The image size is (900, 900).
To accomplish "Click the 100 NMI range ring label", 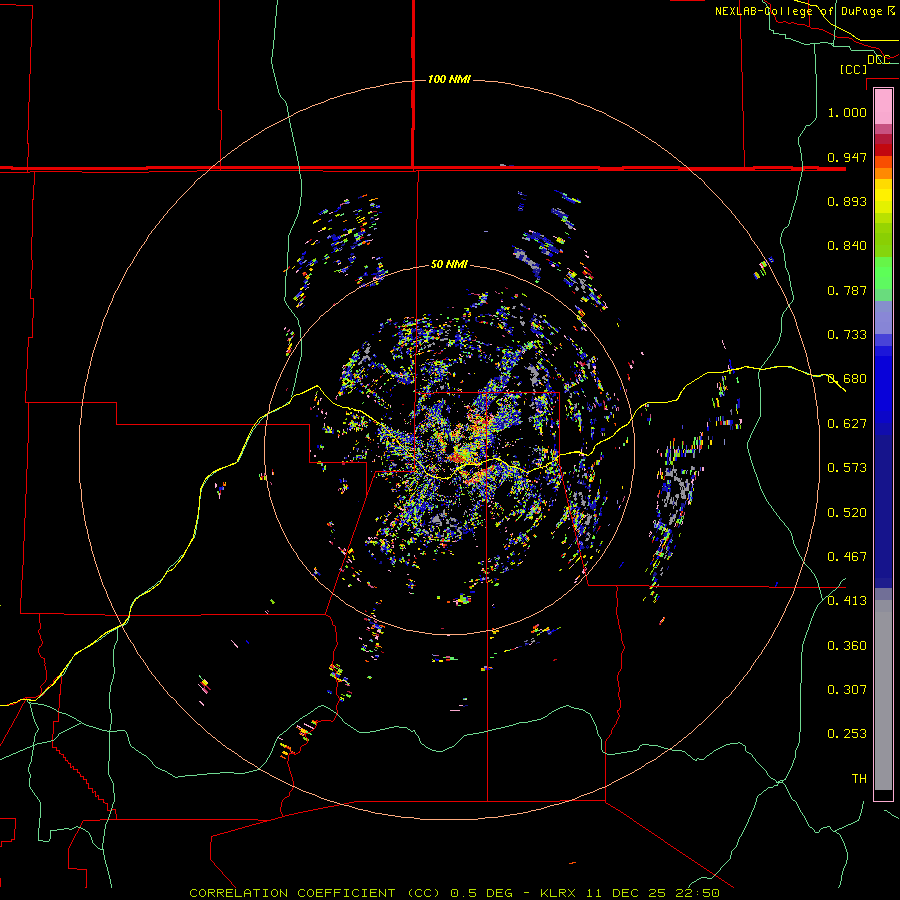I will coord(449,79).
